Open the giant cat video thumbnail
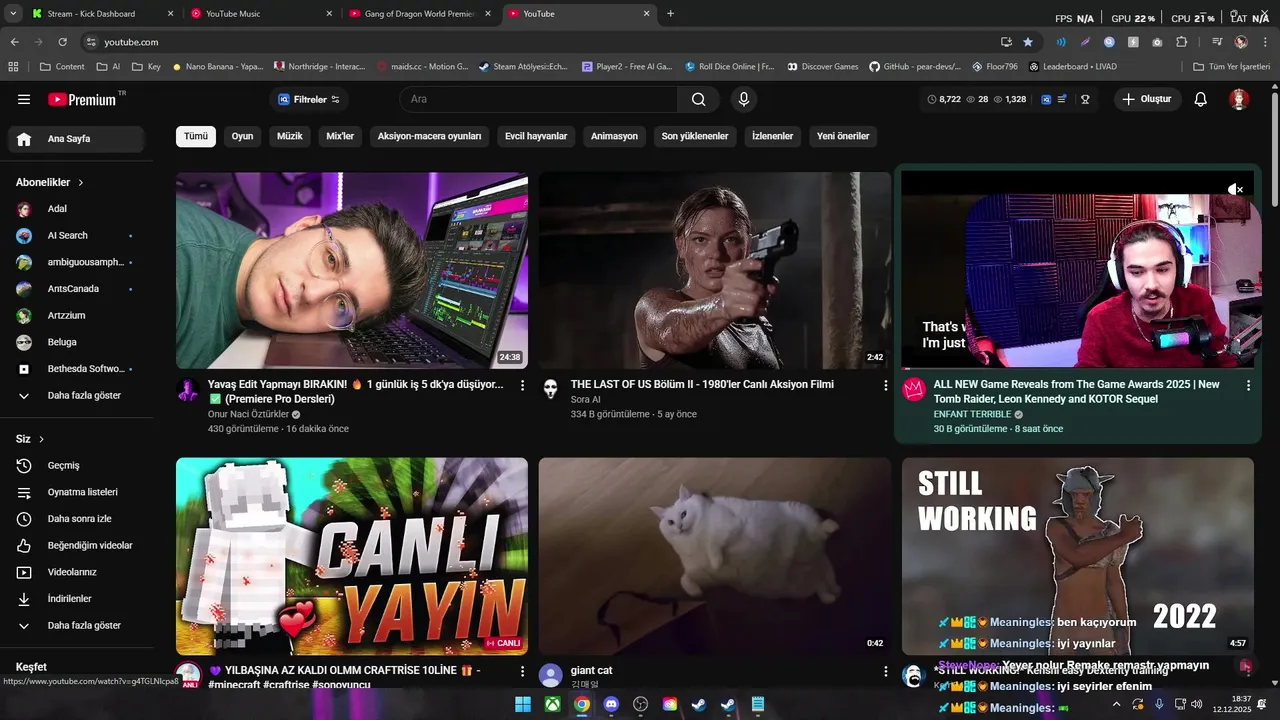 [x=714, y=556]
